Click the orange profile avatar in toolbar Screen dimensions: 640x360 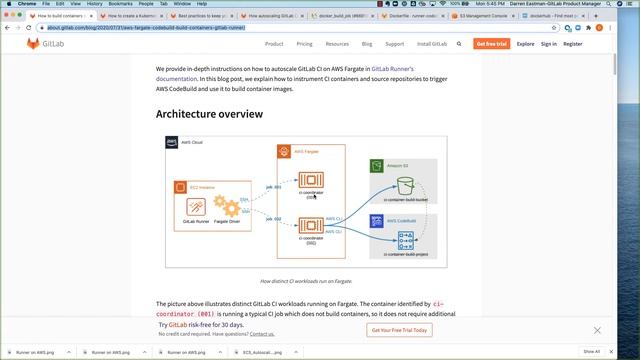tap(599, 28)
